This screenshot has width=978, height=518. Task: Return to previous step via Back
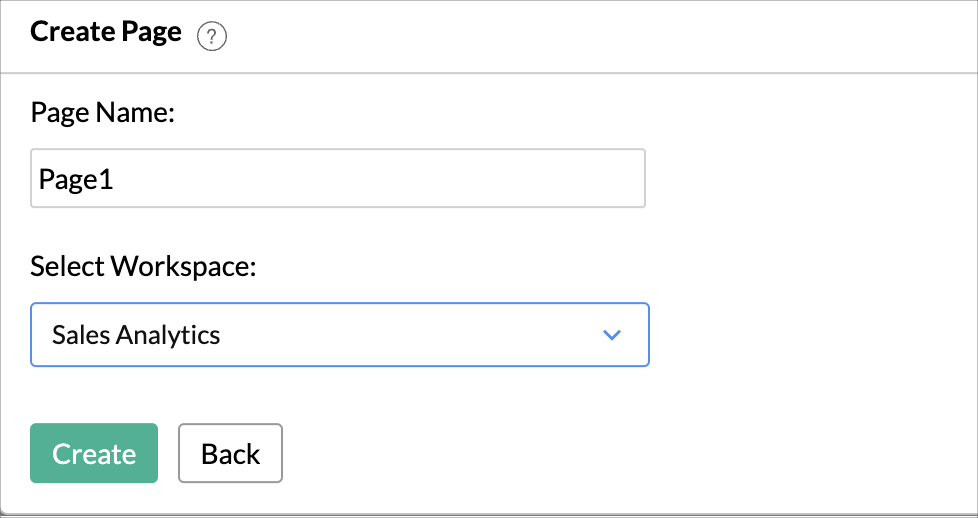(x=230, y=453)
